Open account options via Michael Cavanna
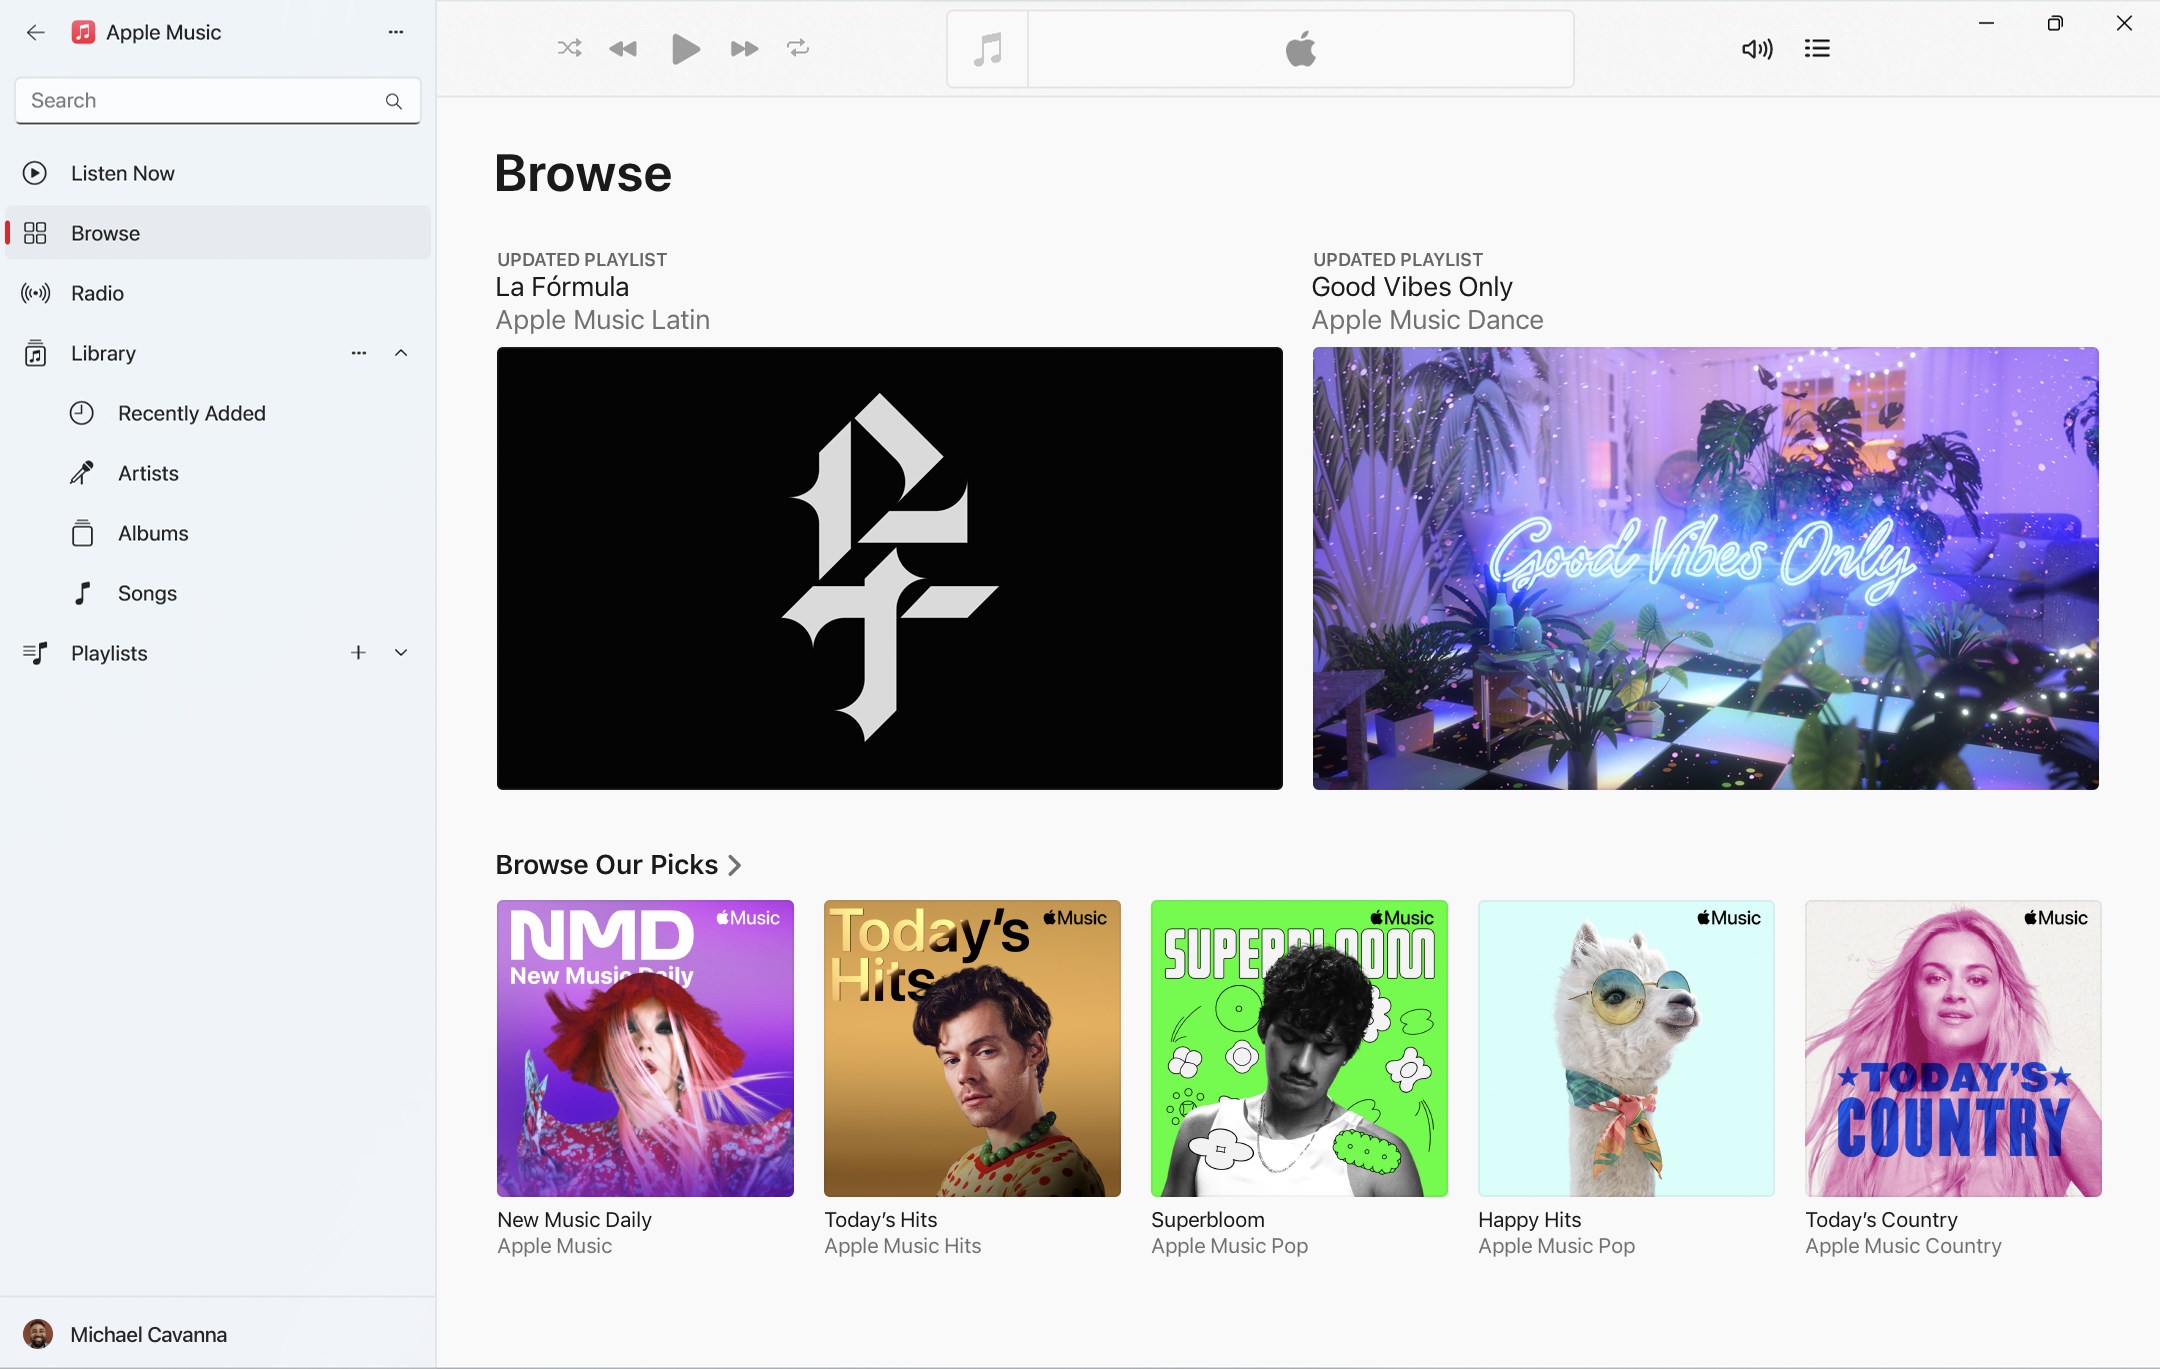2160x1369 pixels. (x=148, y=1334)
